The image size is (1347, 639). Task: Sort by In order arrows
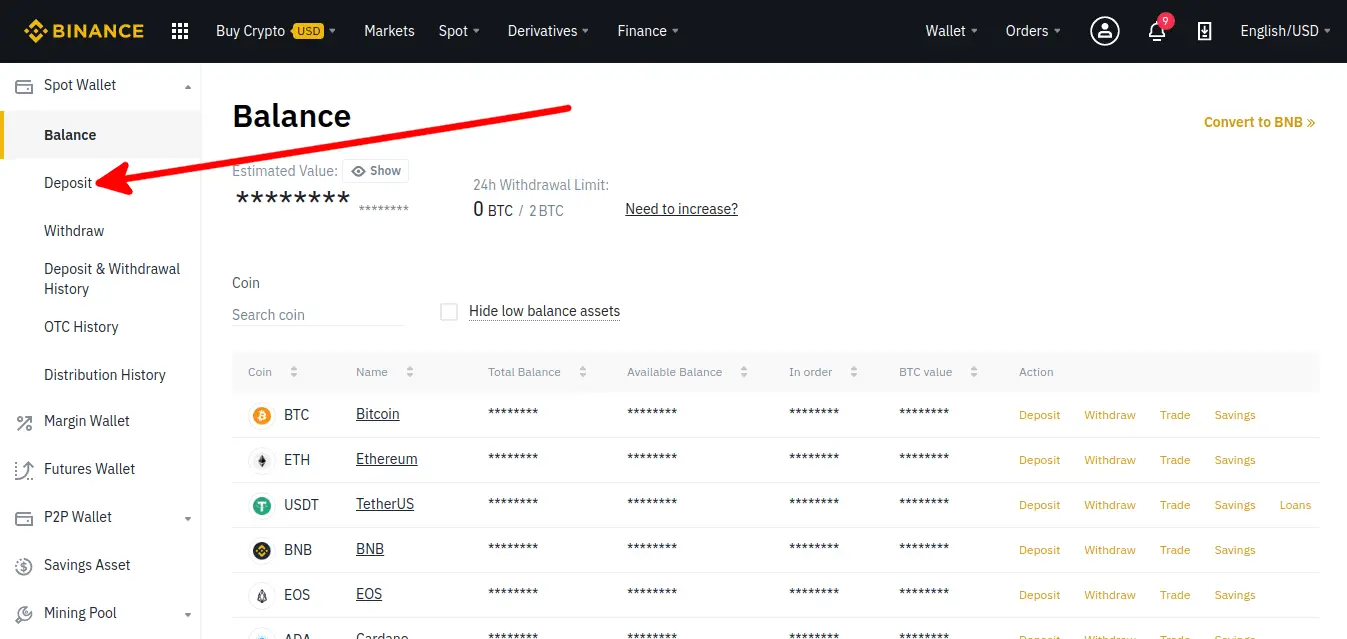tap(854, 372)
